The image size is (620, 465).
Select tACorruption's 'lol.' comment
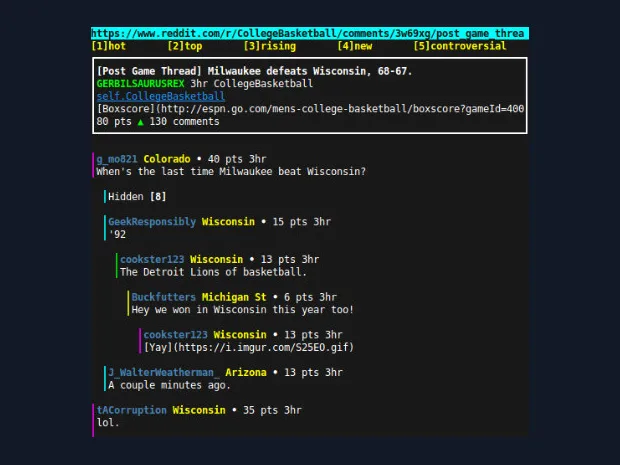[107, 423]
